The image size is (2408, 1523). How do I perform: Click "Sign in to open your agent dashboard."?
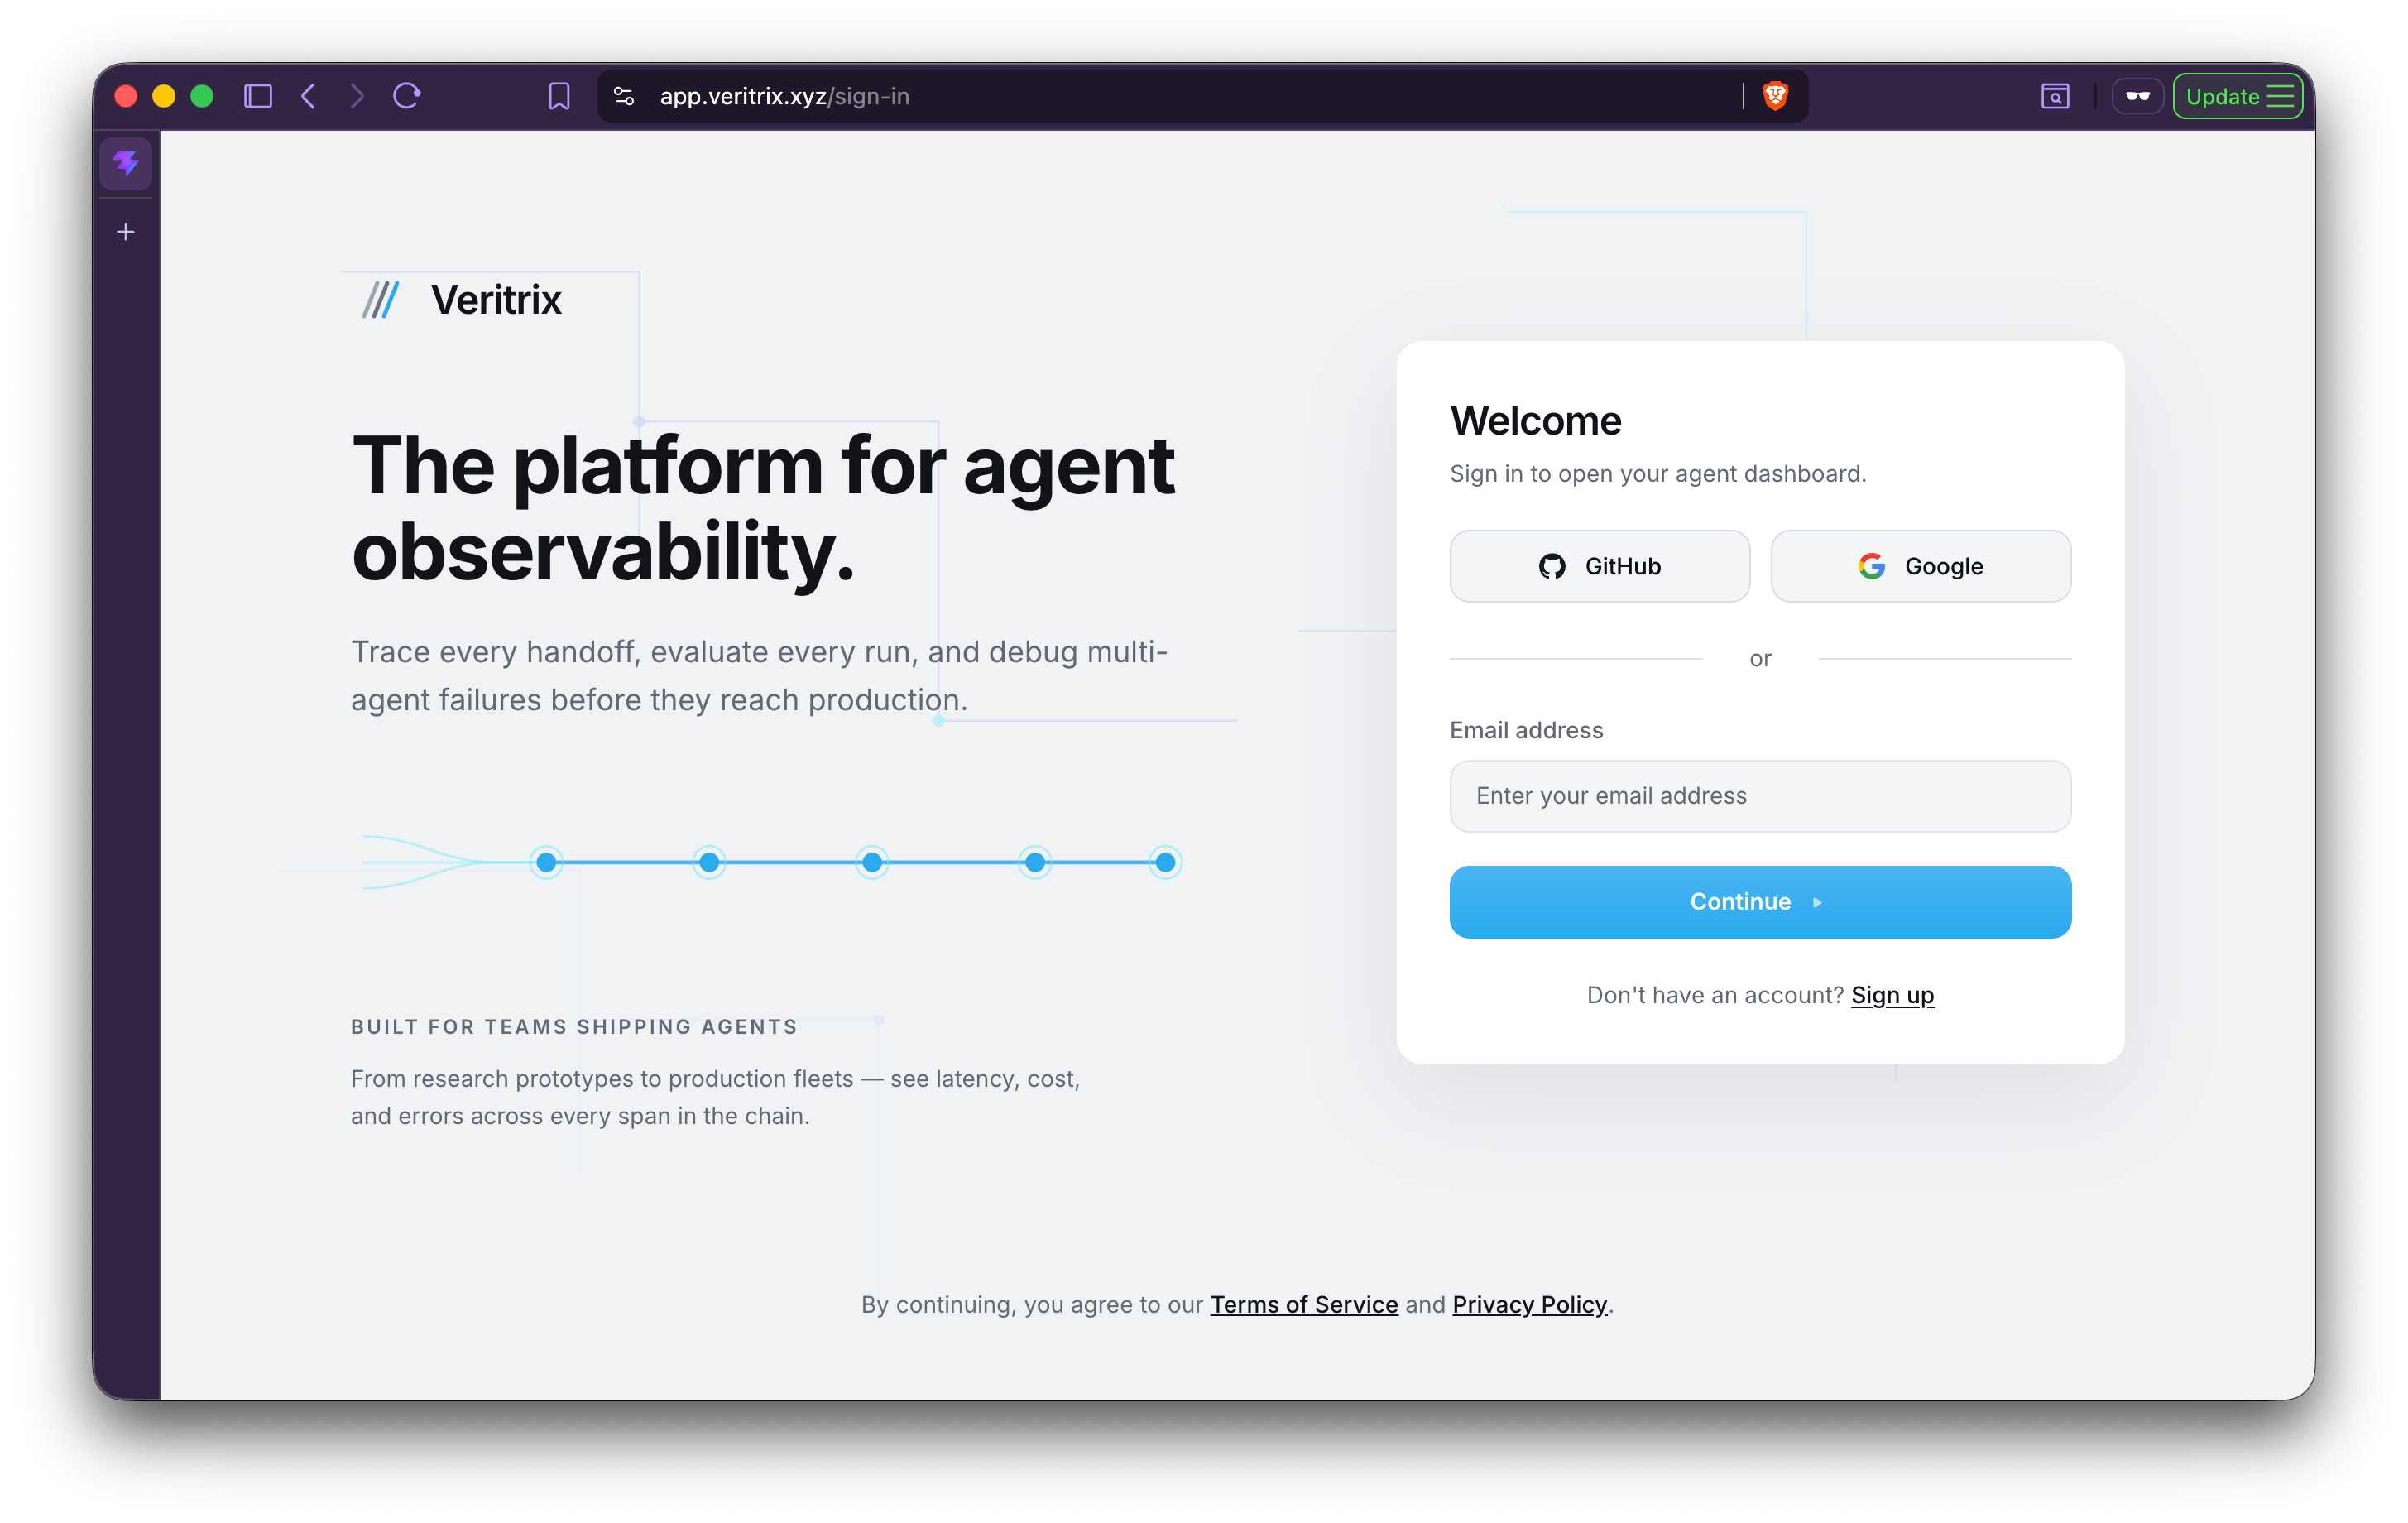tap(1658, 474)
